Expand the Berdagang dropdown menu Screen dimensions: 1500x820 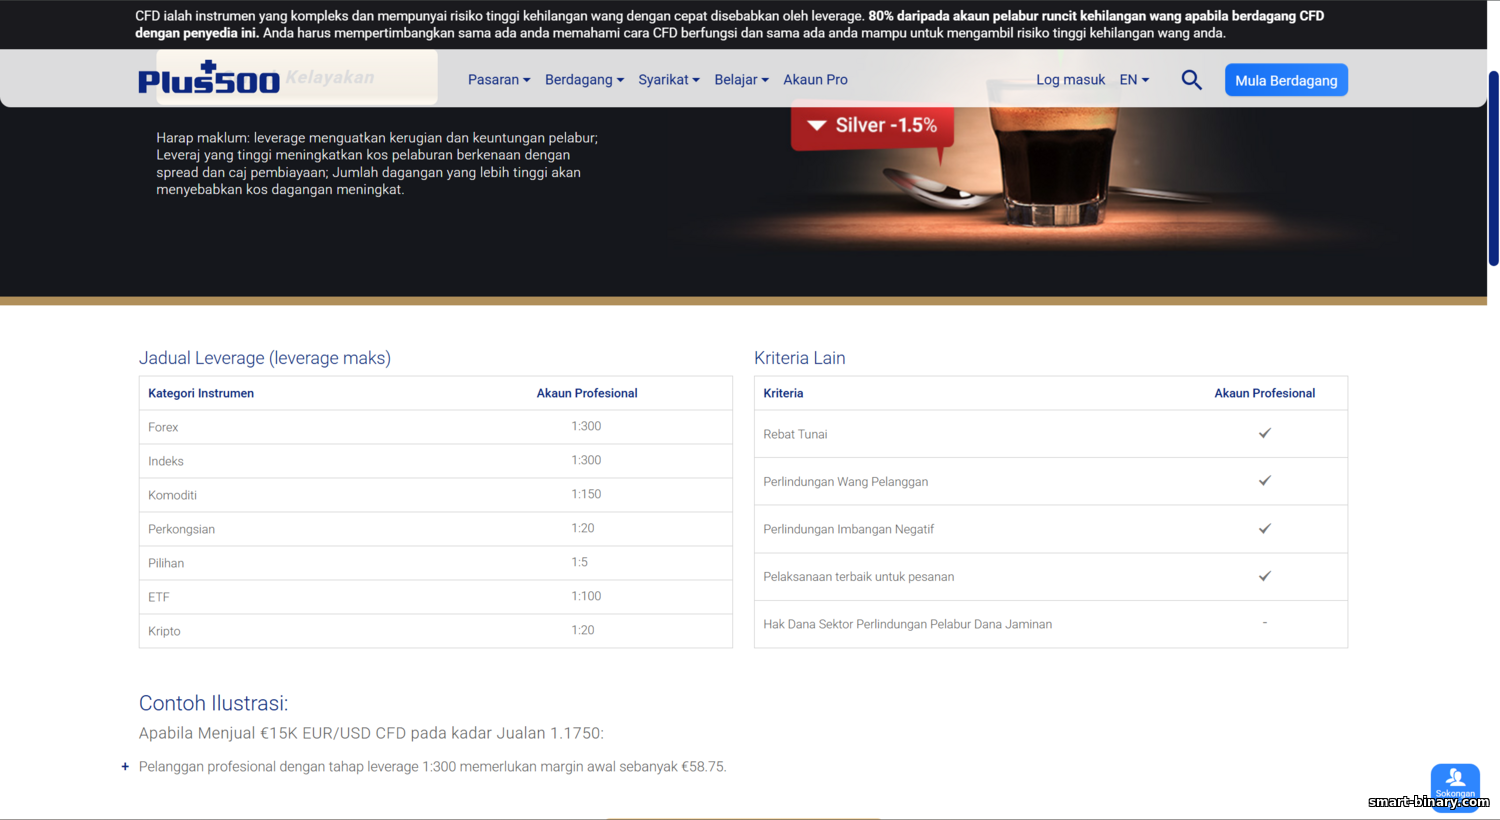pyautogui.click(x=584, y=80)
